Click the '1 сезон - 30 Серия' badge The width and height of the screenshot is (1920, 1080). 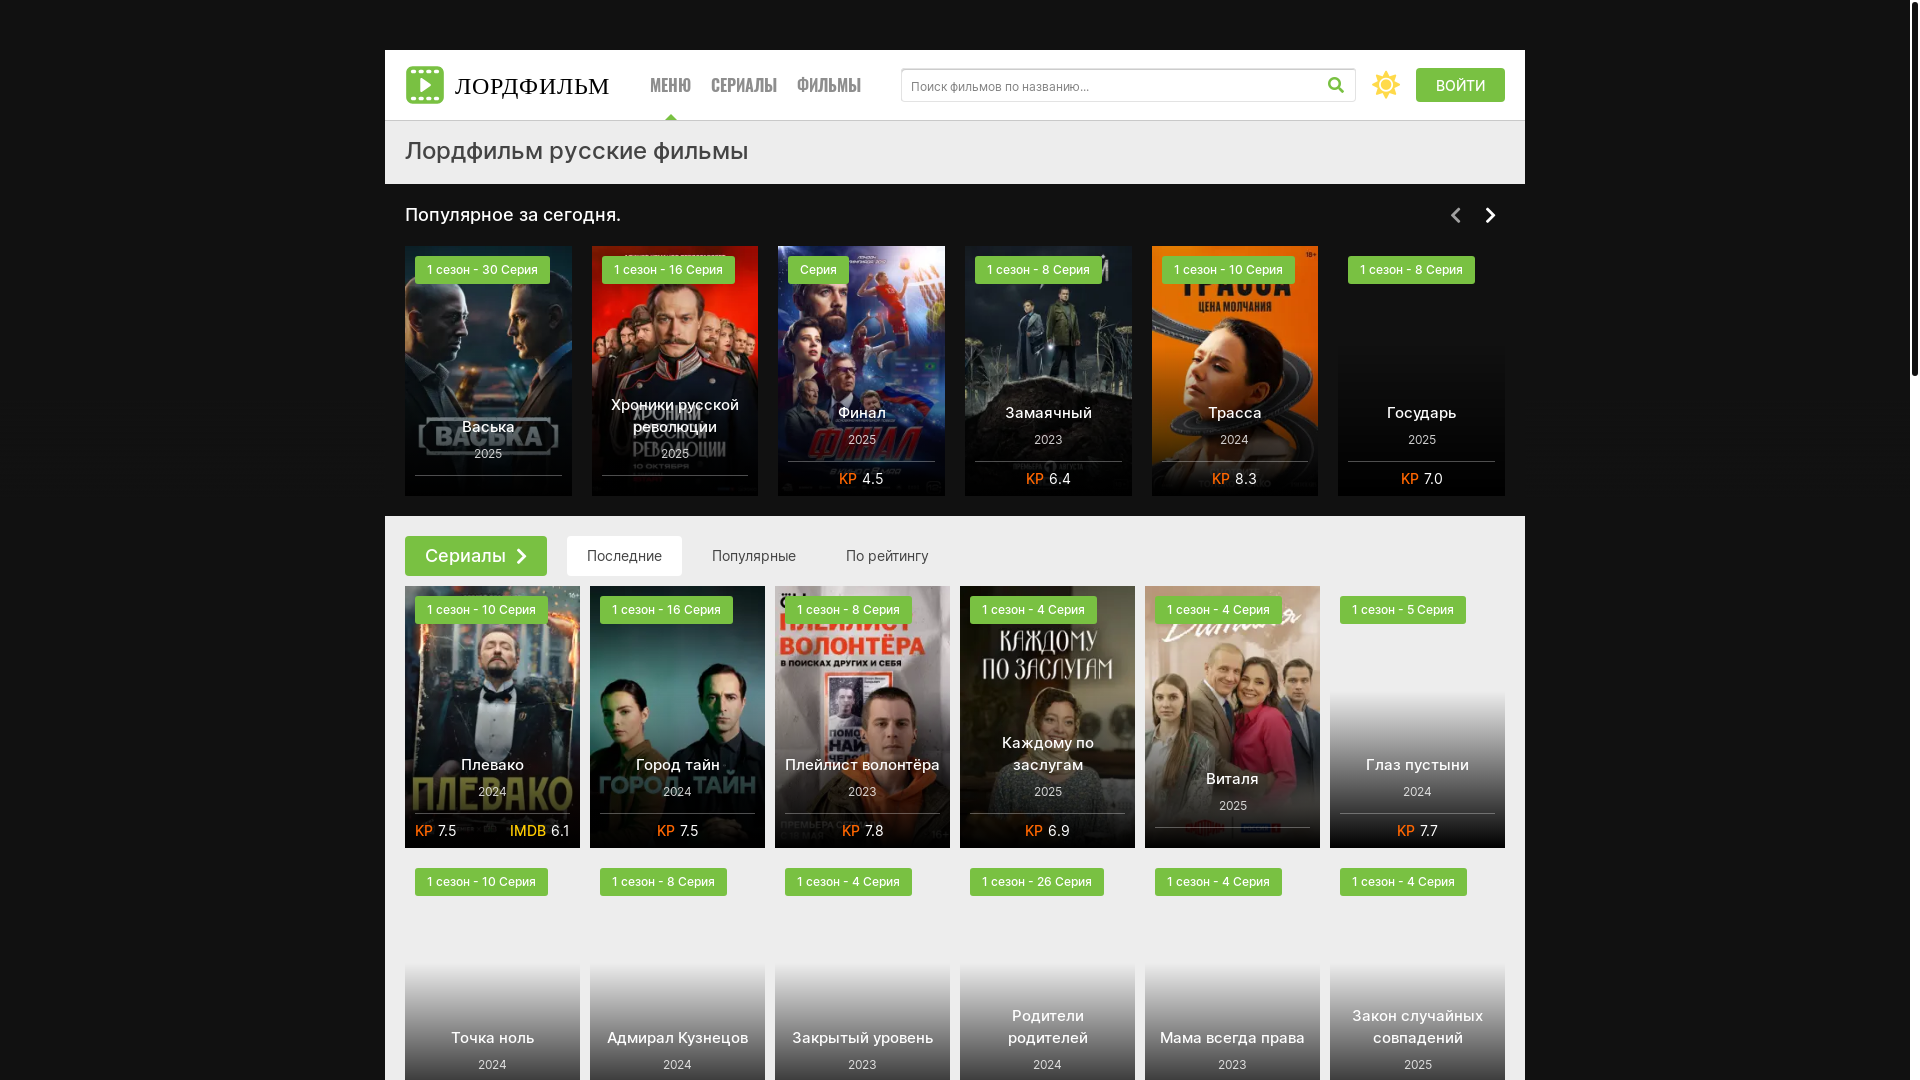click(482, 270)
